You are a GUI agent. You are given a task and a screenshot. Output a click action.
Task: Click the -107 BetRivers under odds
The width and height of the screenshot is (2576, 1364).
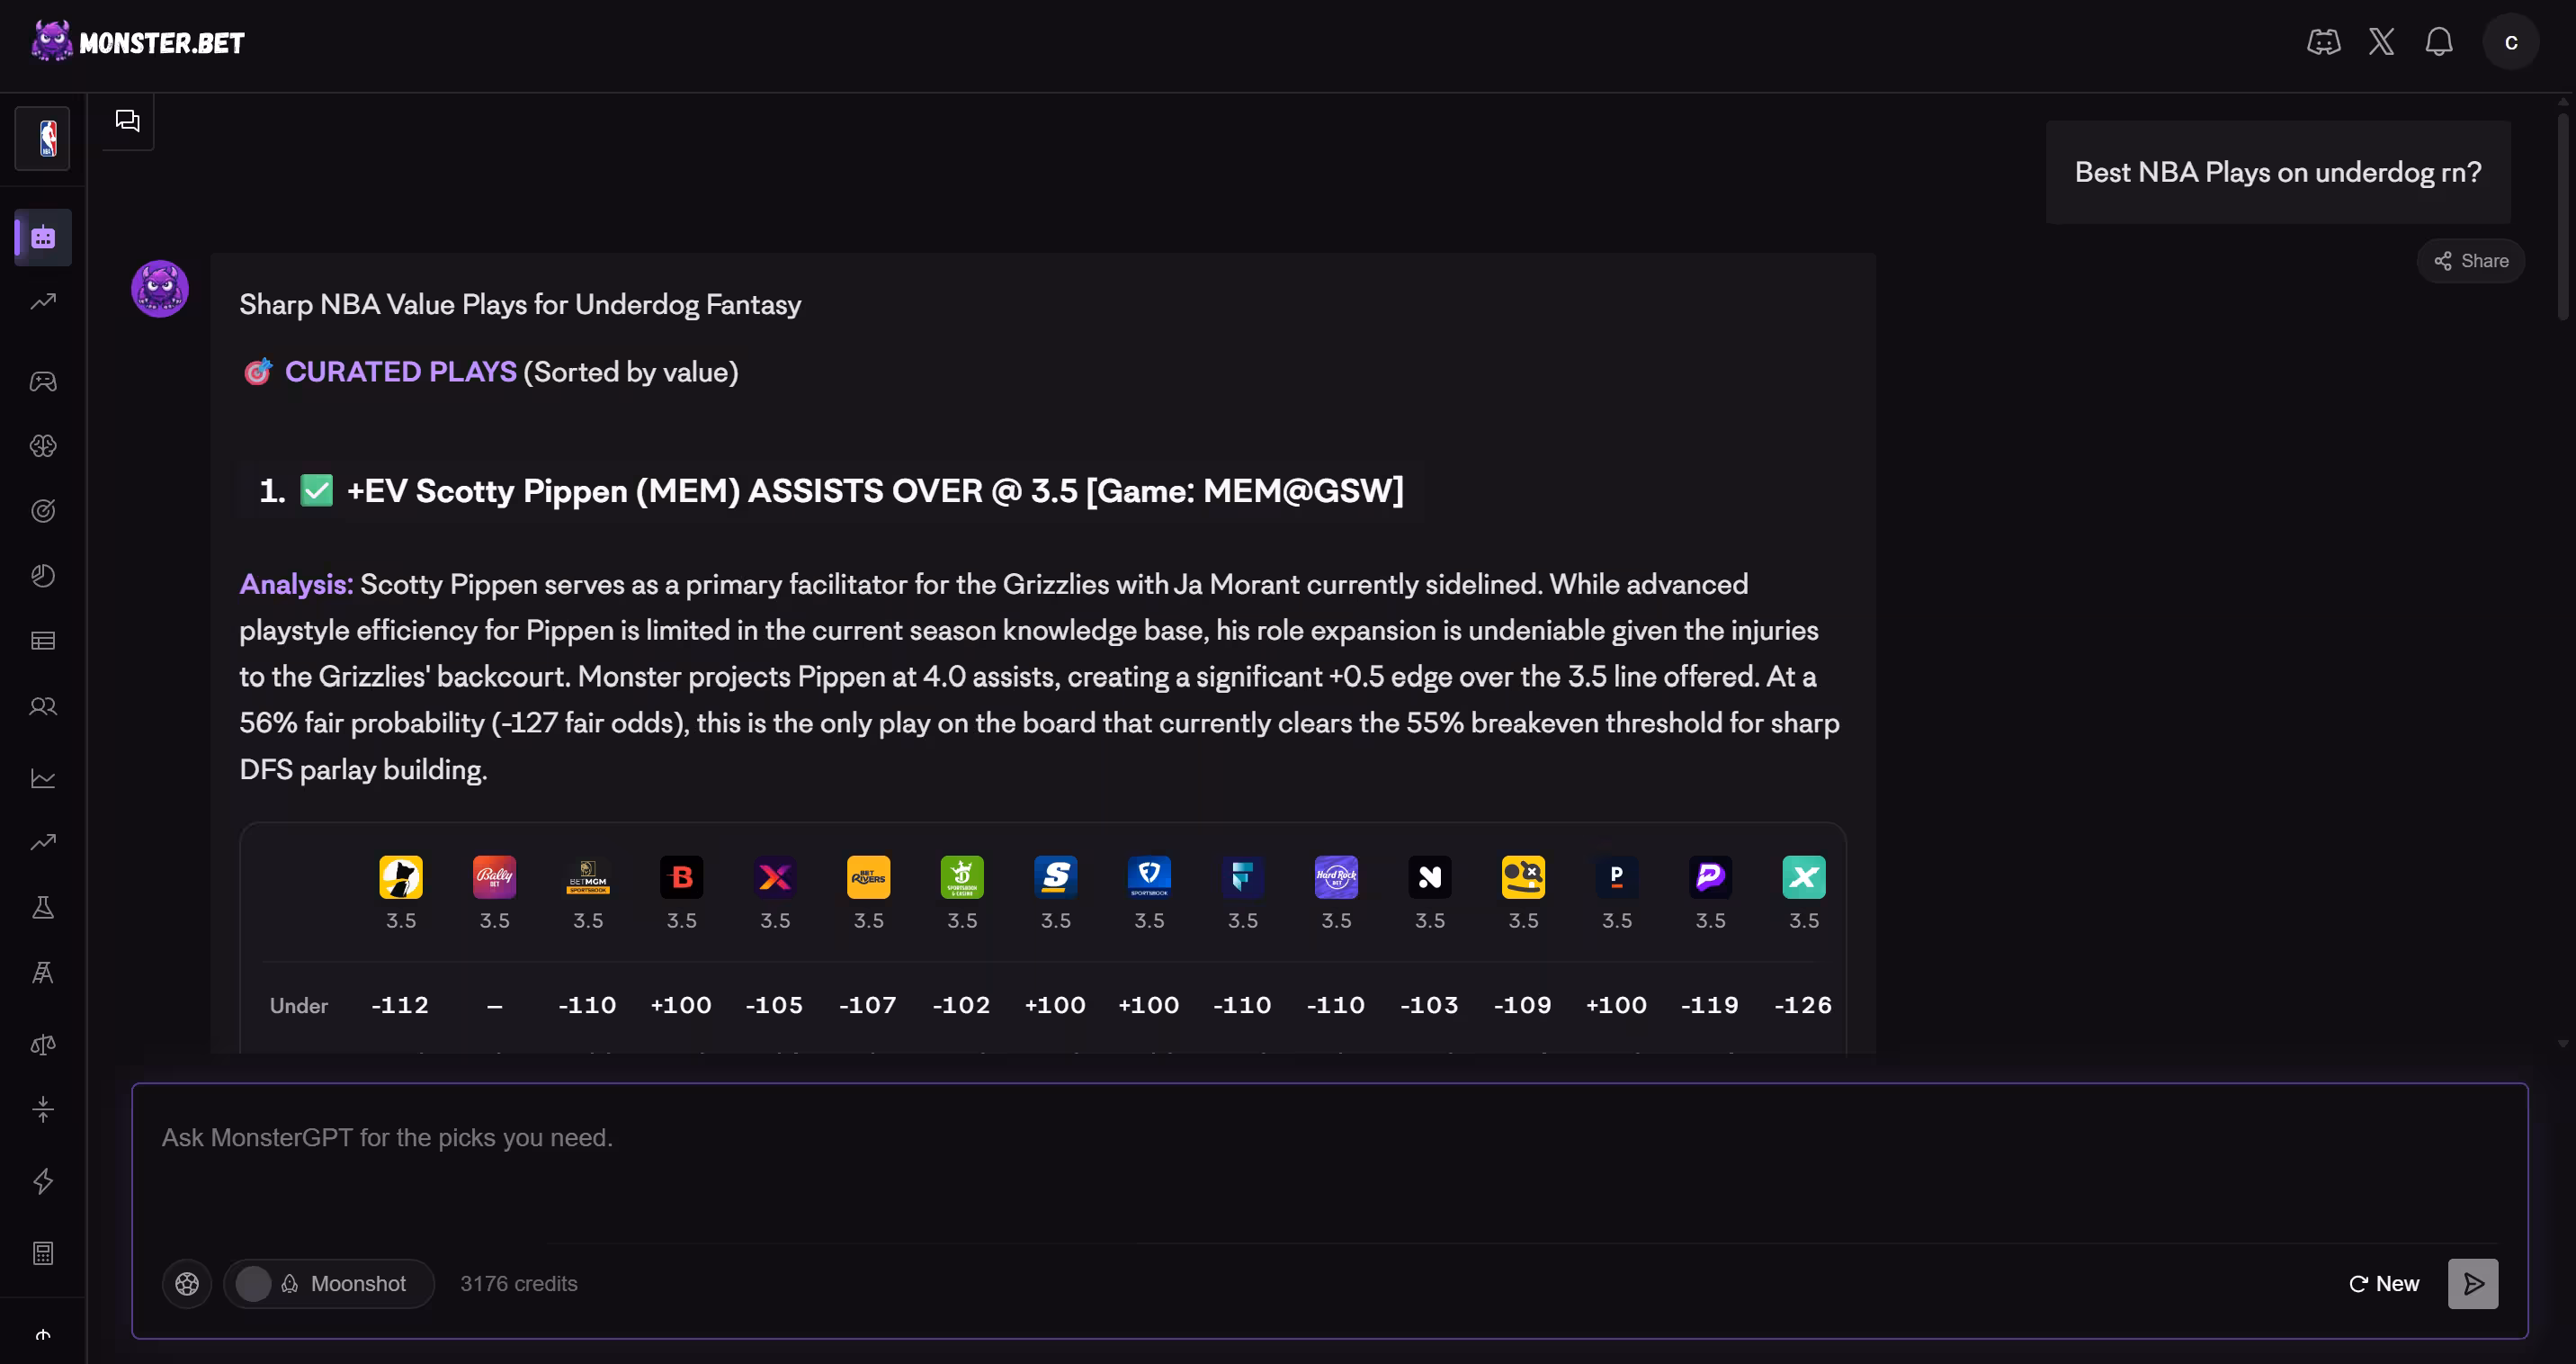coord(868,1004)
